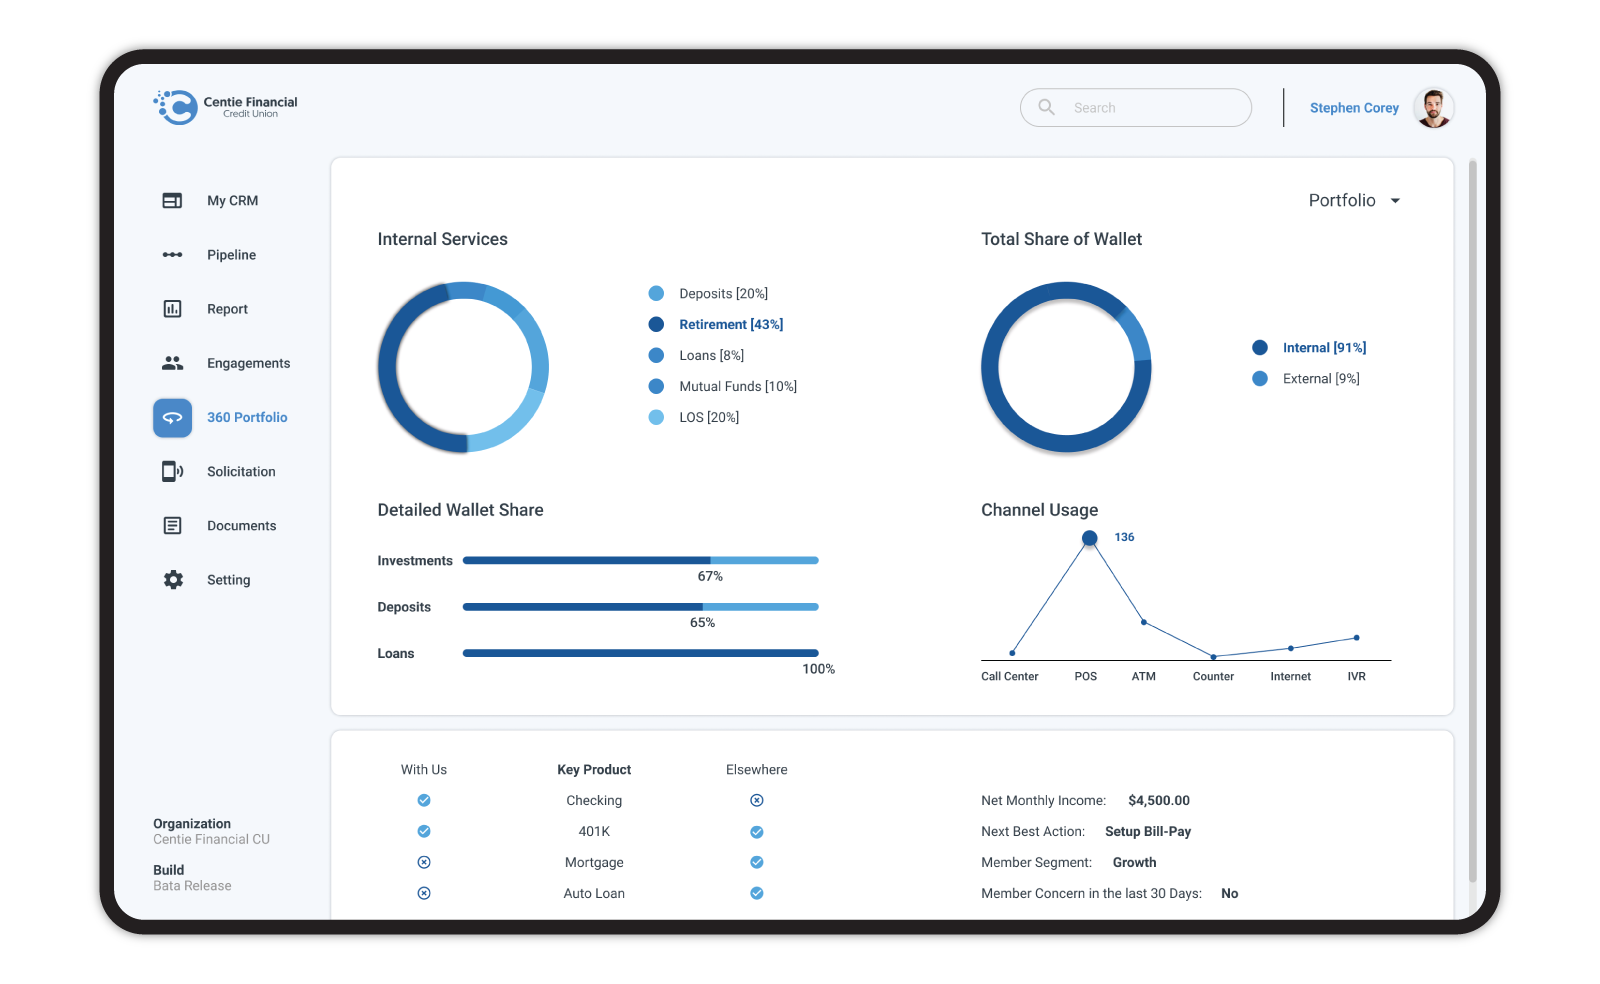Screen dimensions: 1600x984
Task: Open the Solicitation section
Action: (241, 471)
